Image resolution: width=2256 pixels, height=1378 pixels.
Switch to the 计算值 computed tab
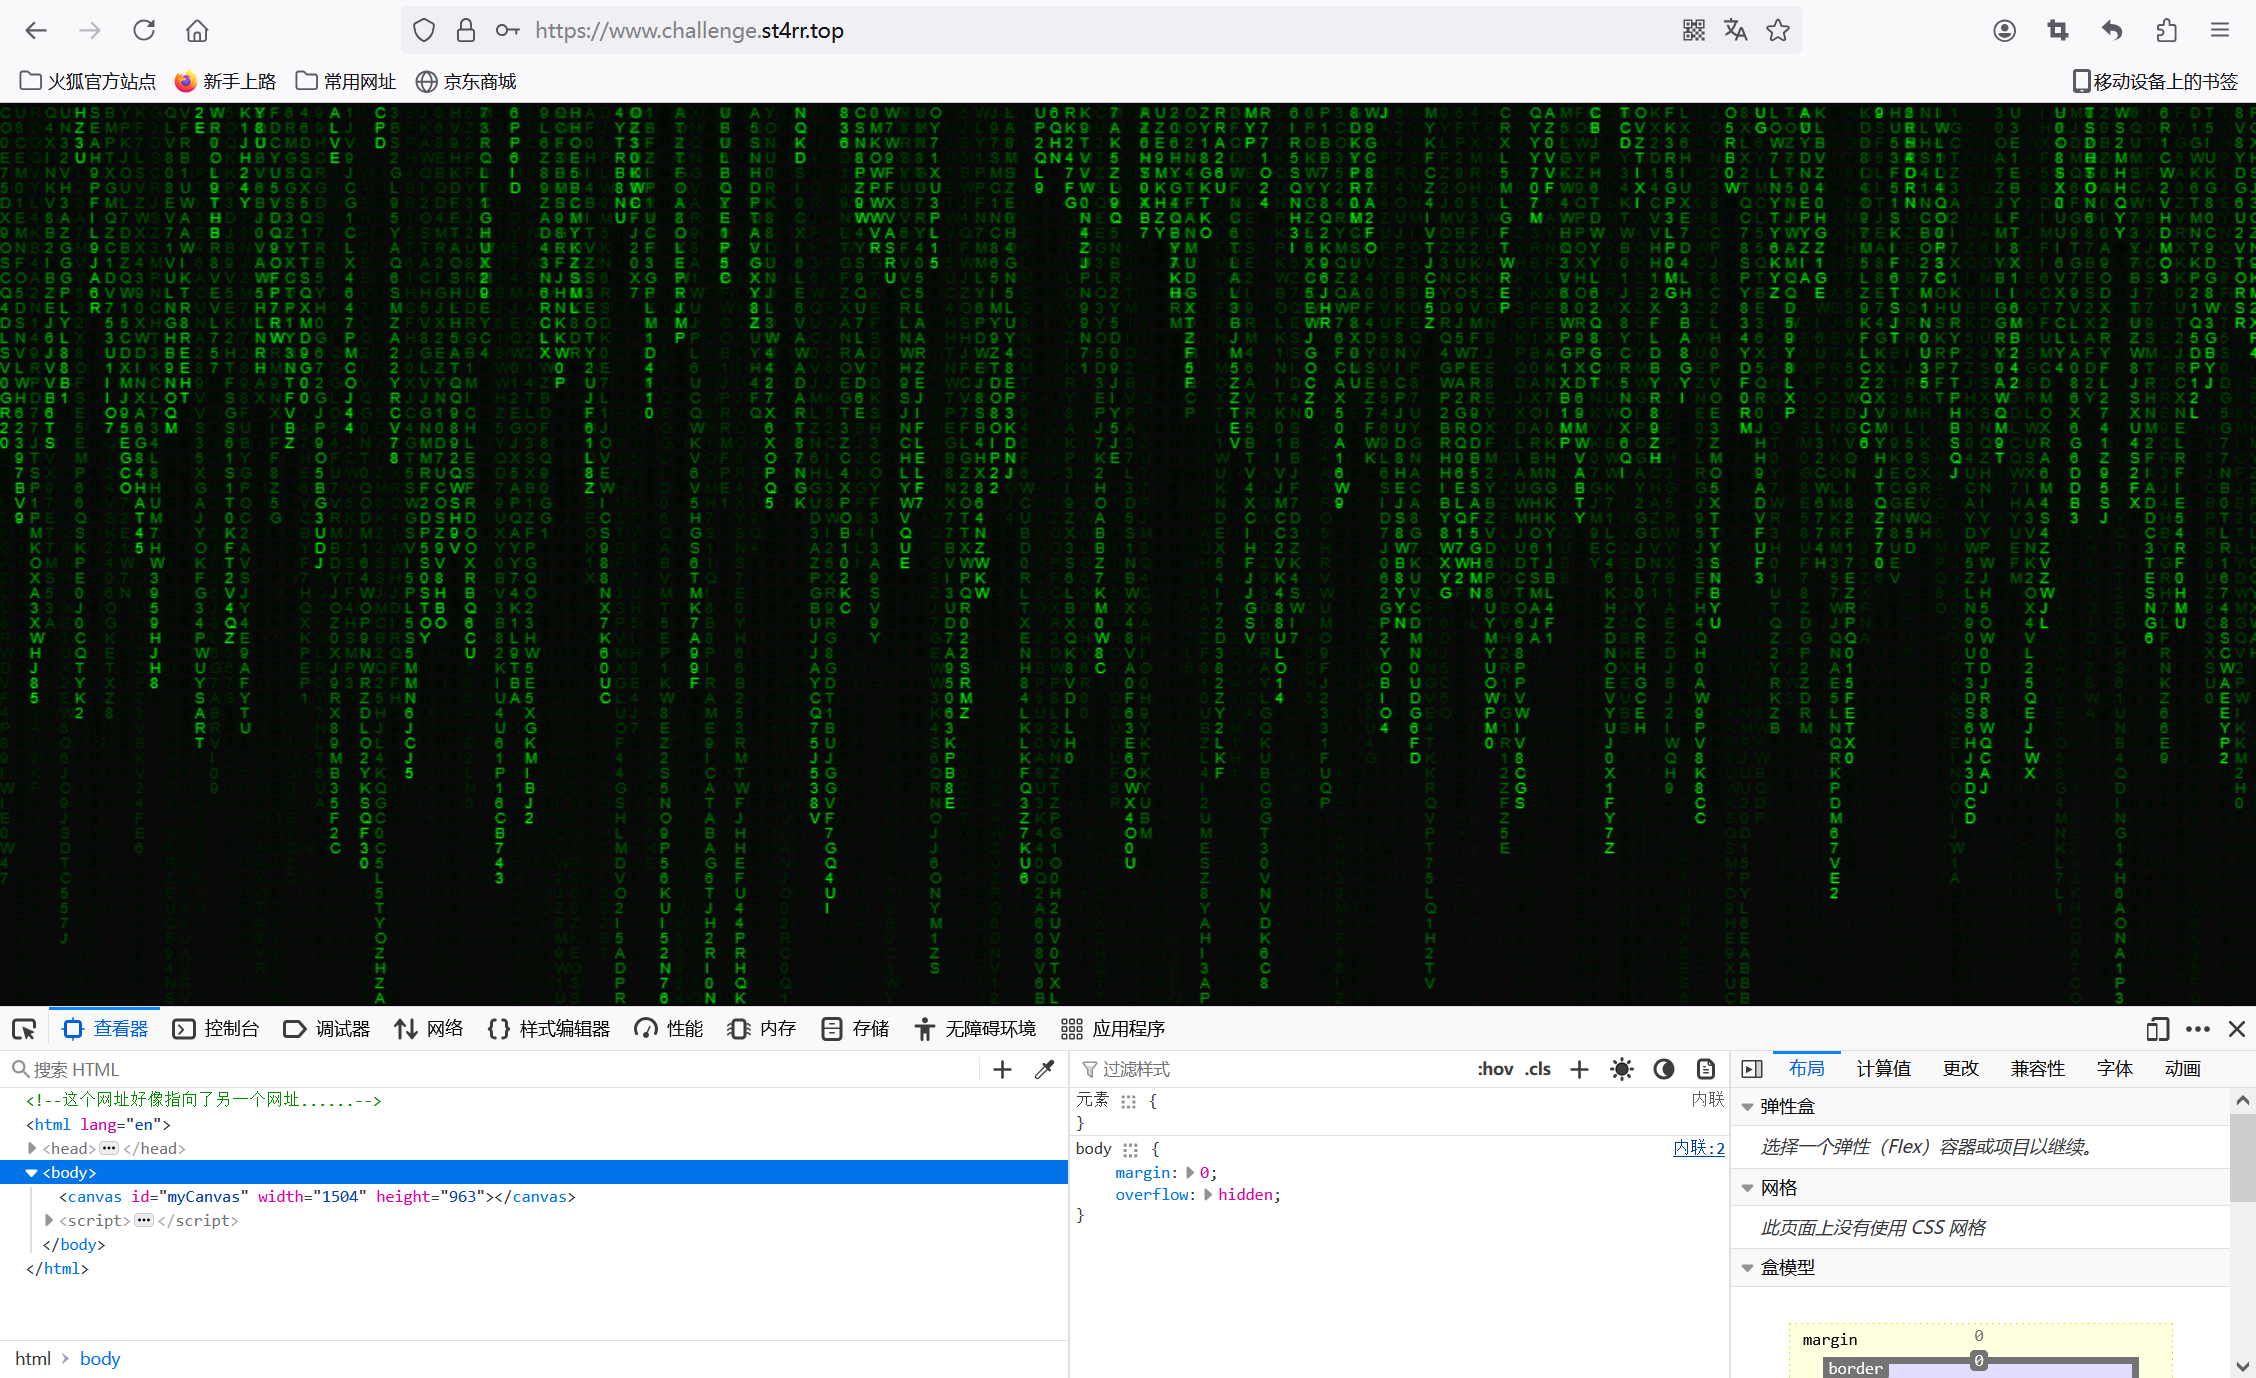click(x=1884, y=1069)
